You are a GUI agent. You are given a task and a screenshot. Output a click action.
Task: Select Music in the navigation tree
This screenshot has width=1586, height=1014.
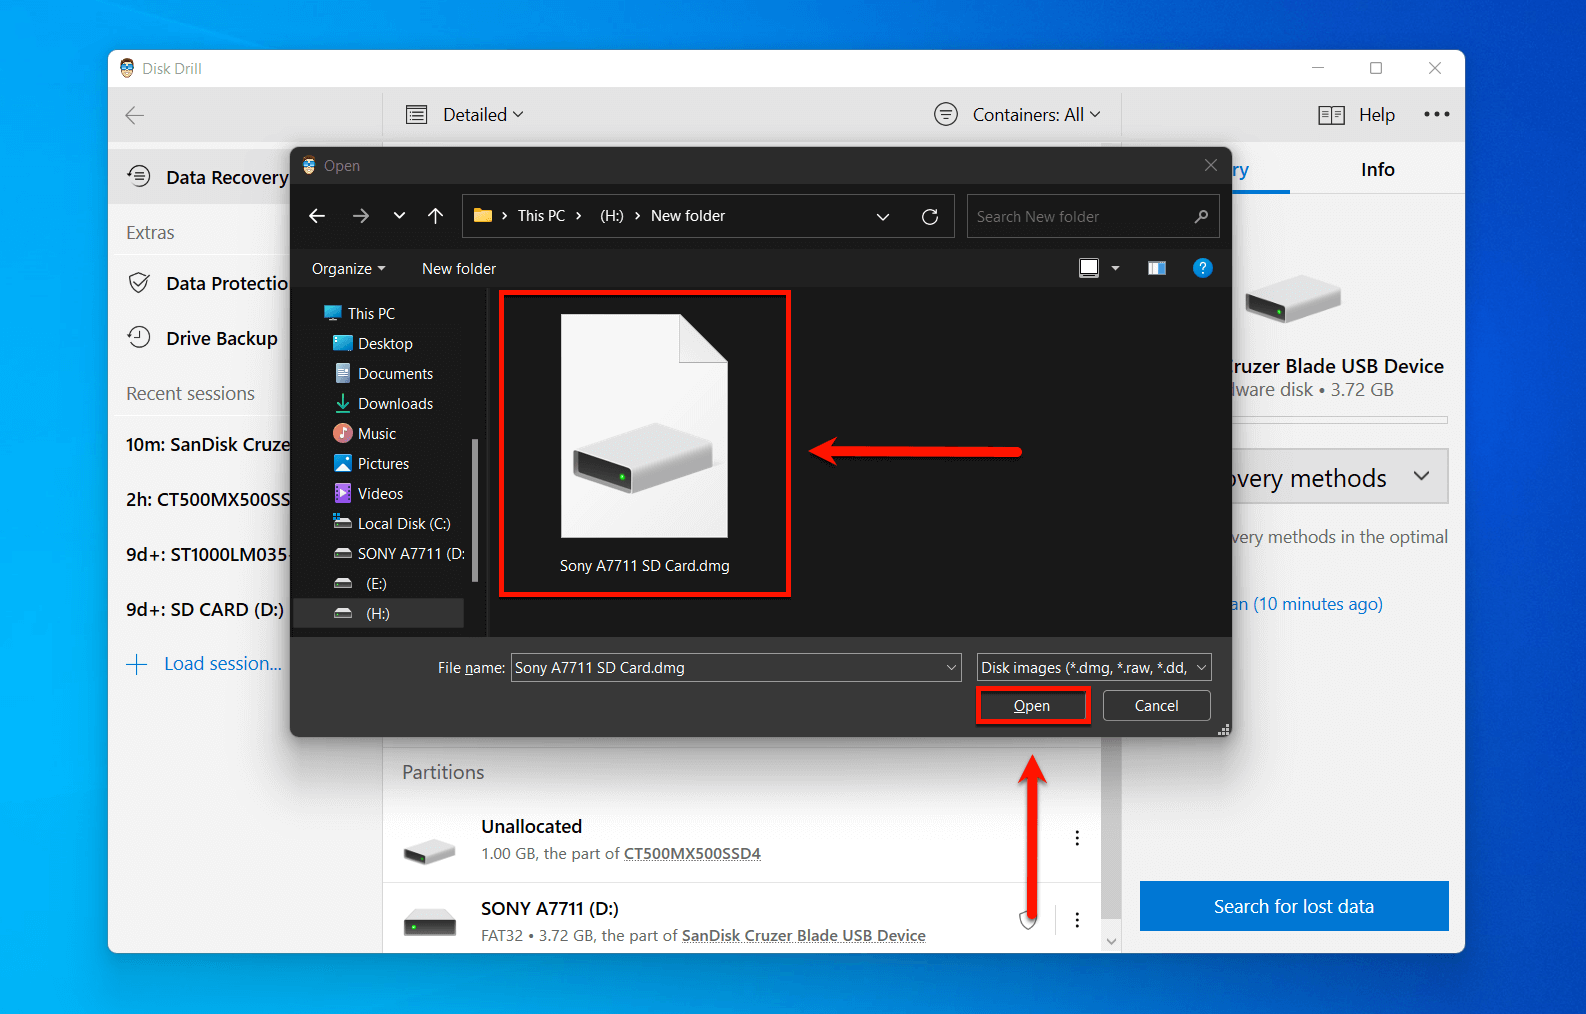[x=365, y=433]
